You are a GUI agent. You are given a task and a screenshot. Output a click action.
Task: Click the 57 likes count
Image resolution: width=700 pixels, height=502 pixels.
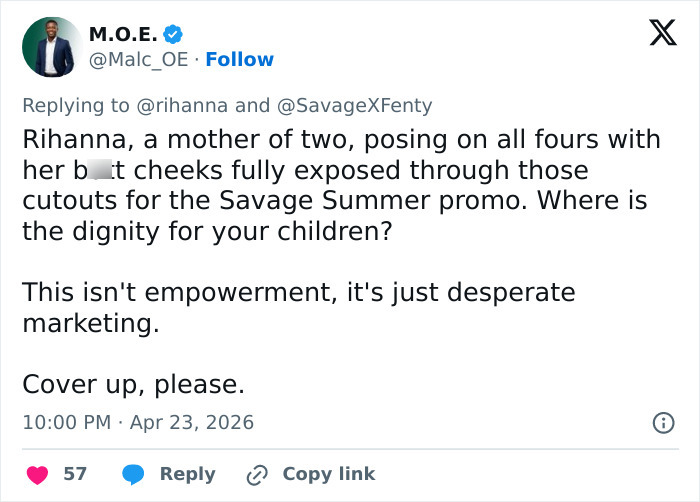(75, 474)
